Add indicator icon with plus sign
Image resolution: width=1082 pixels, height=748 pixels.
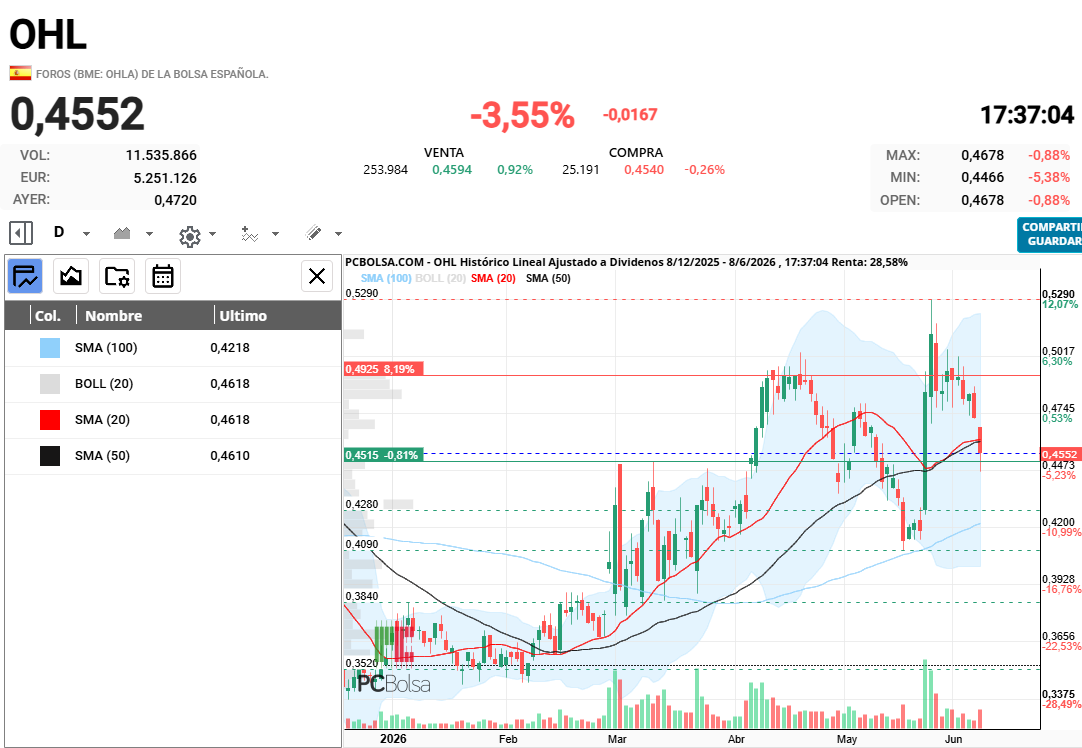pyautogui.click(x=249, y=233)
